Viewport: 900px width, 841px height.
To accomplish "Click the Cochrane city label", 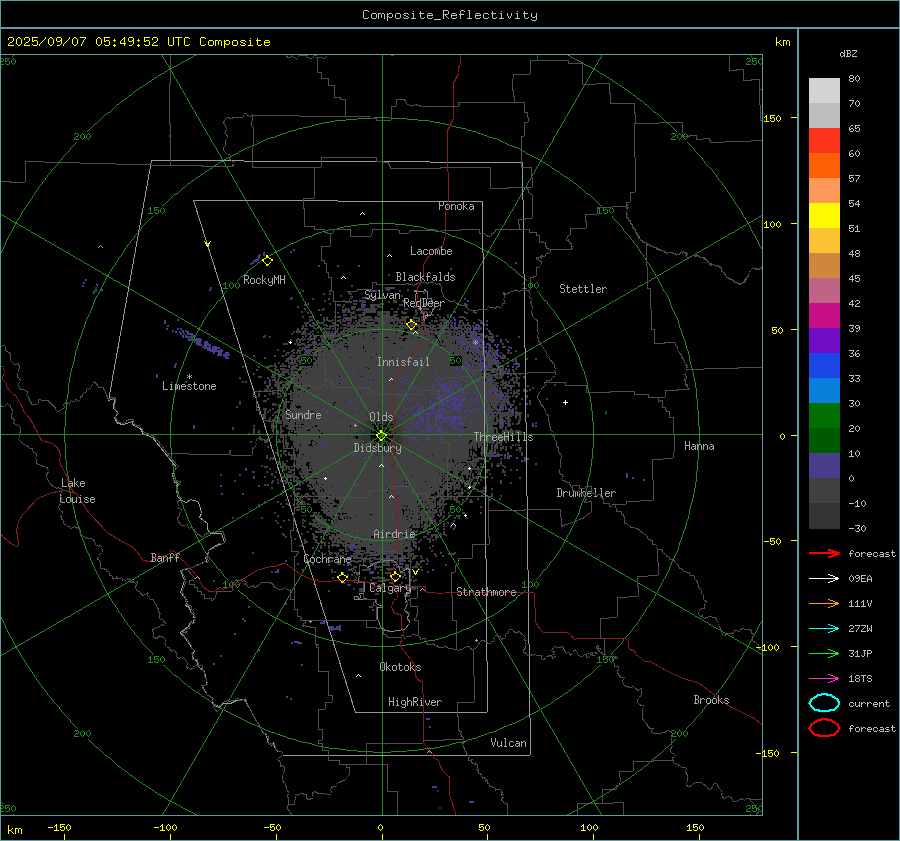I will [327, 559].
